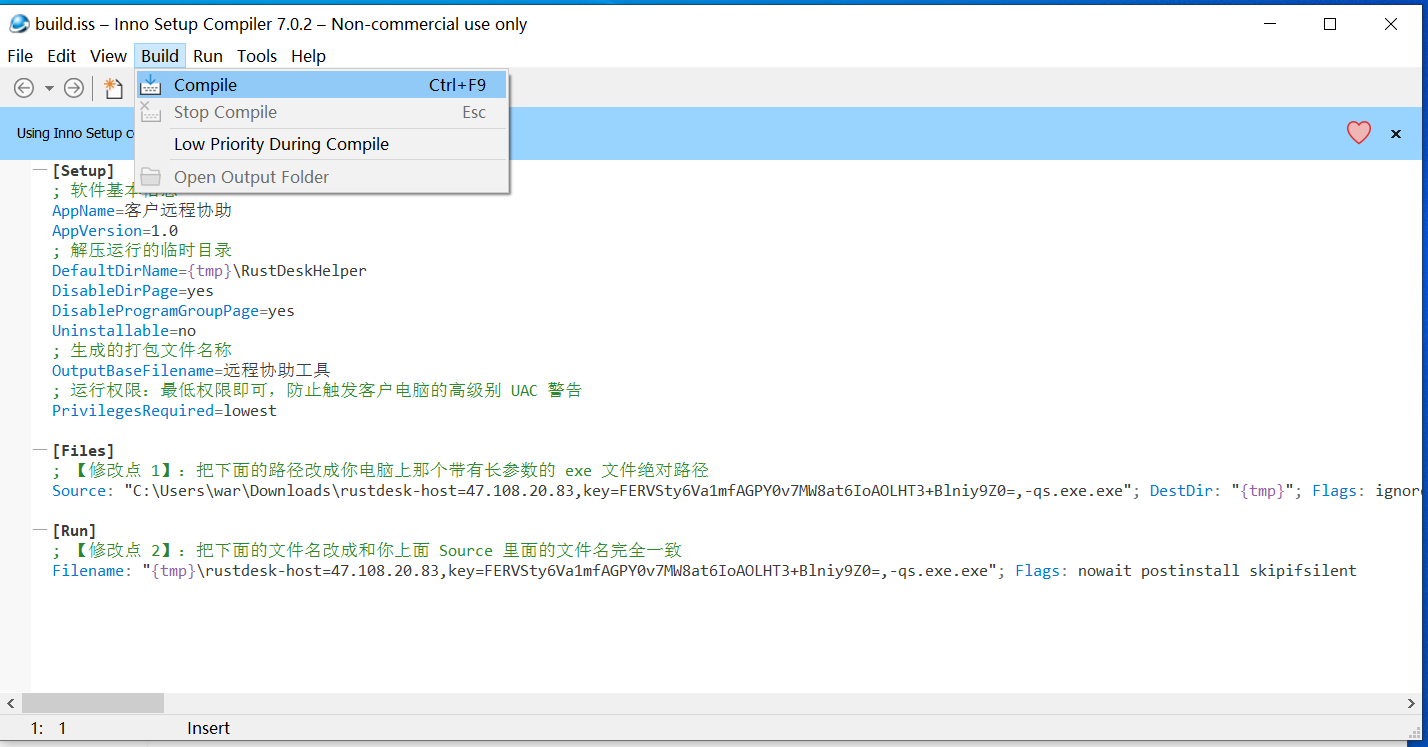
Task: Click the Compile icon in Build menu
Action: click(151, 85)
